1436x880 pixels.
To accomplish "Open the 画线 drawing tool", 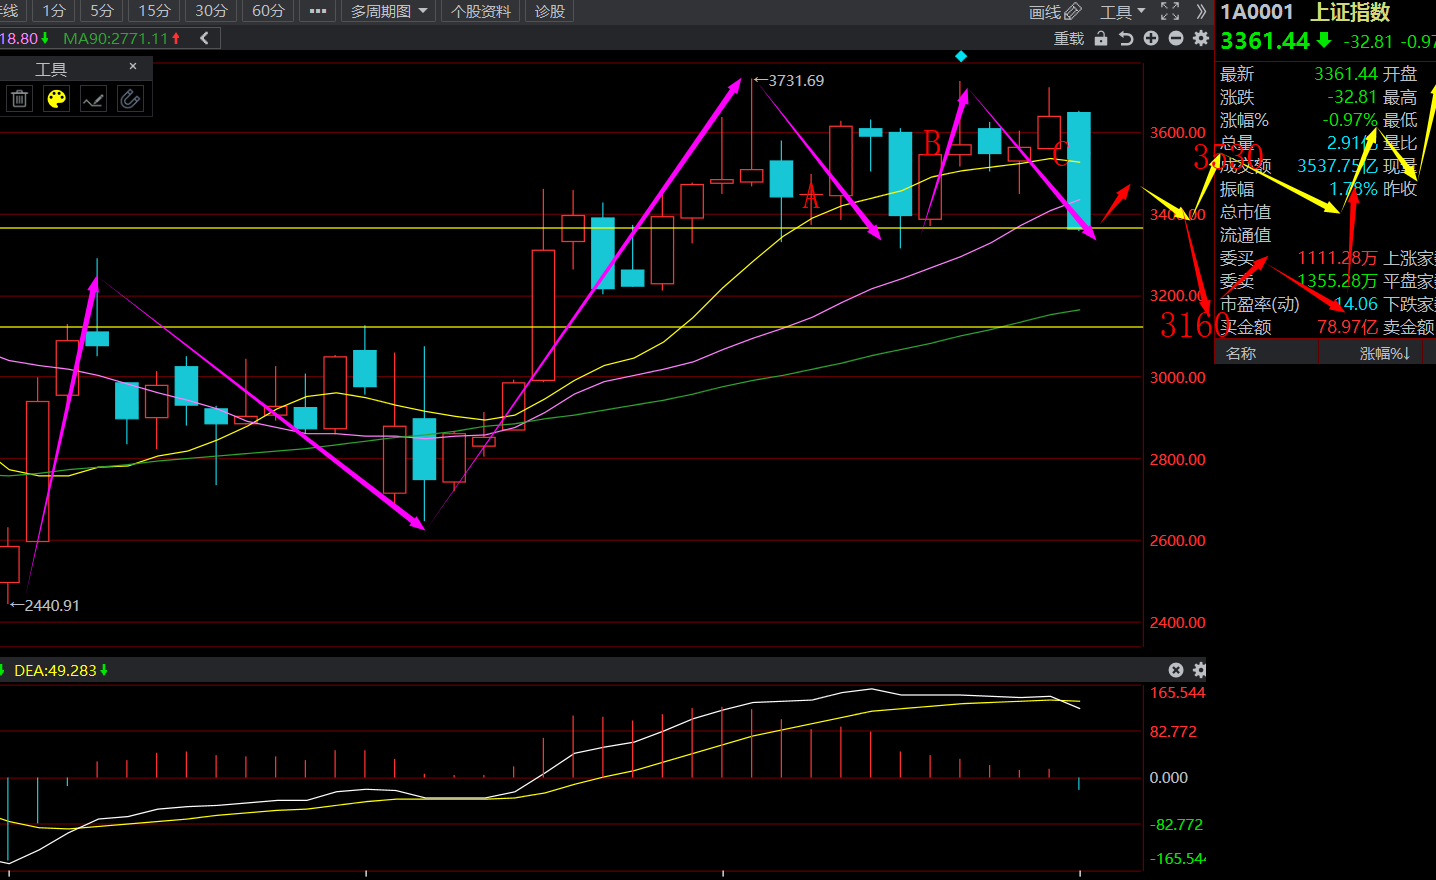I will 1055,11.
